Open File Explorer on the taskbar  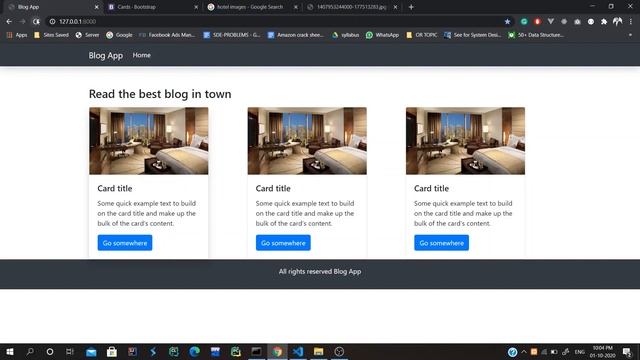click(x=318, y=351)
